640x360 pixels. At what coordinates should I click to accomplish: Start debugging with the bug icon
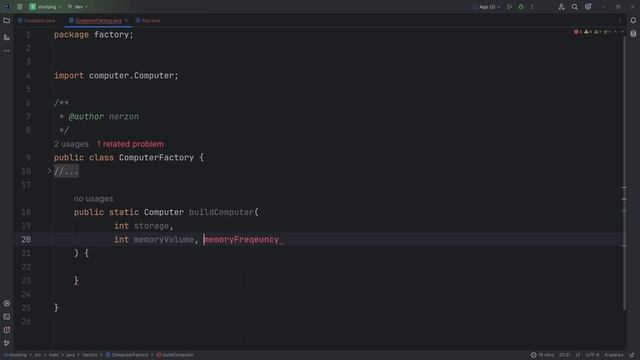pos(521,7)
